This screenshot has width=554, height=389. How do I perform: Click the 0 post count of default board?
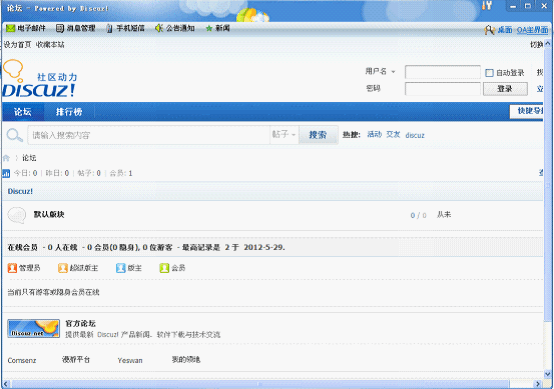coord(413,215)
